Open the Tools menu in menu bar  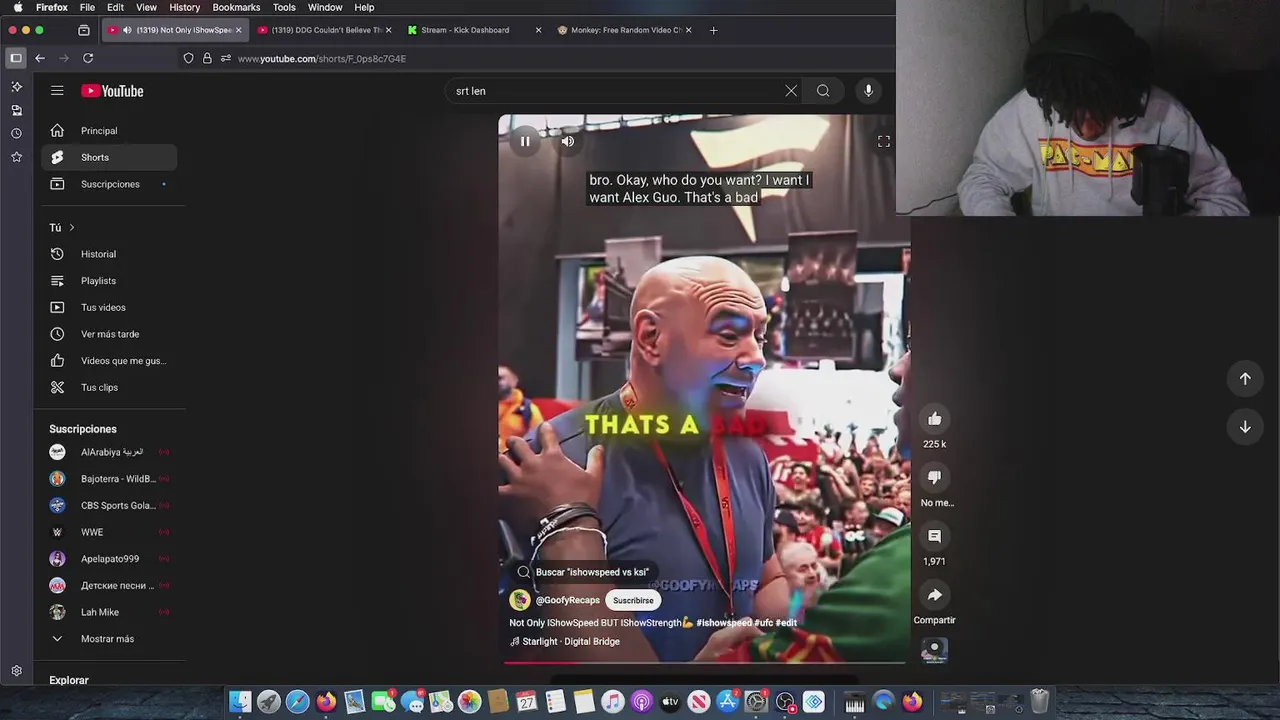(x=284, y=7)
